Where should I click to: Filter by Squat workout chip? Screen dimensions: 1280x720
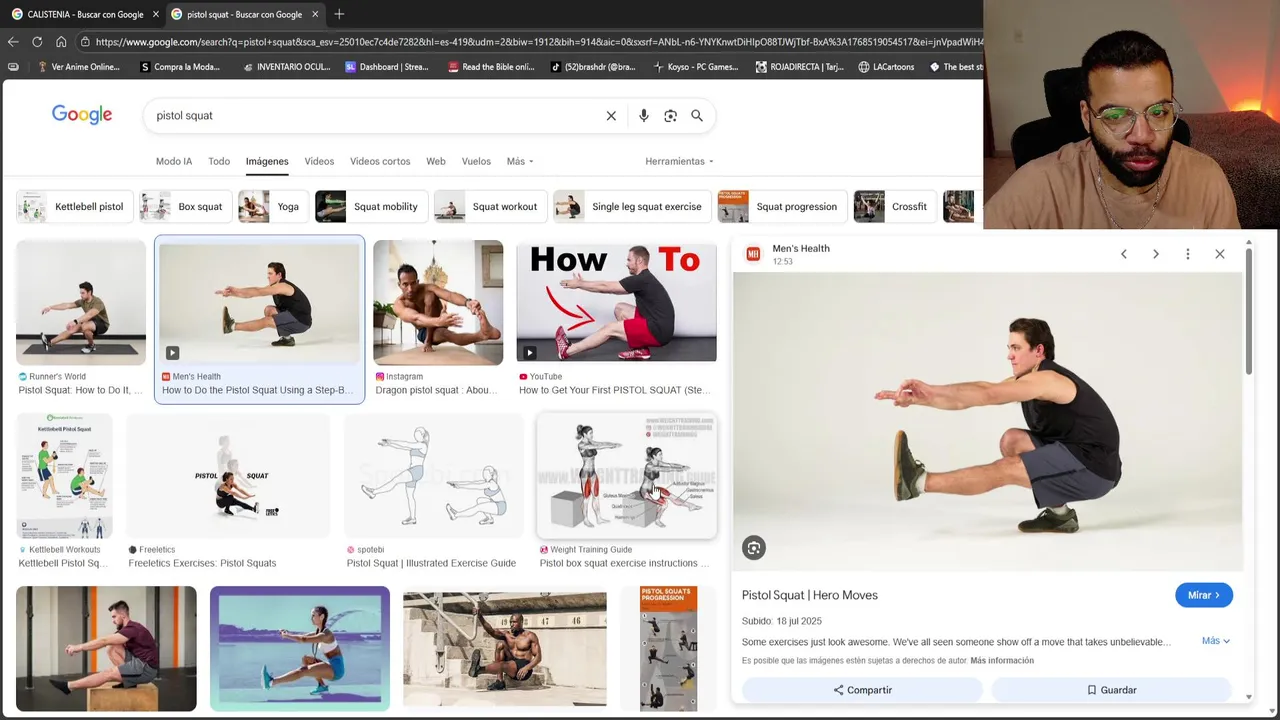(490, 207)
